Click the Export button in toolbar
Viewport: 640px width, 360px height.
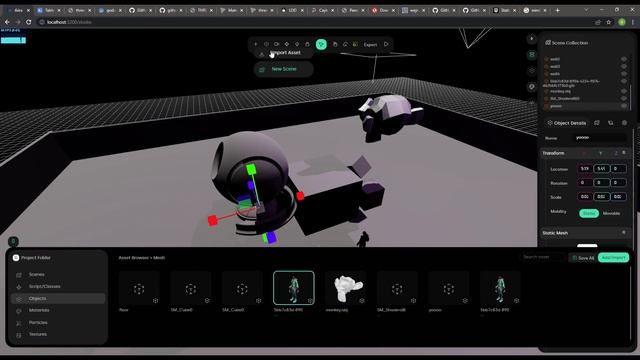[370, 44]
